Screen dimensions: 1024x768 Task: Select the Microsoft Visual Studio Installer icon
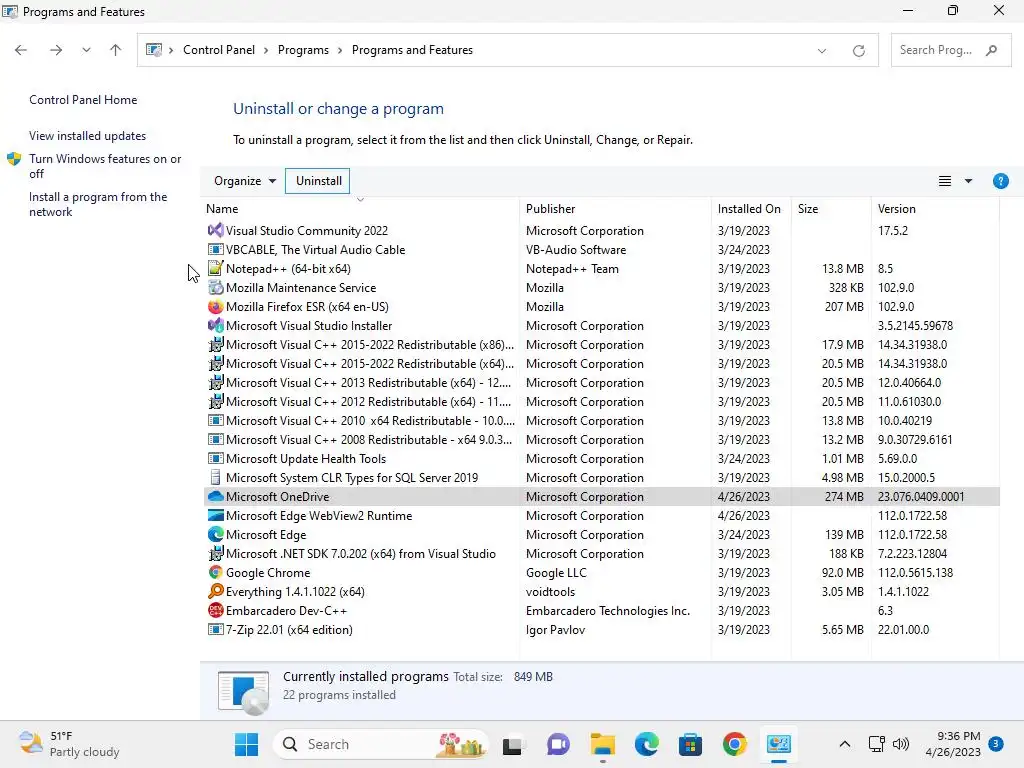pos(216,325)
